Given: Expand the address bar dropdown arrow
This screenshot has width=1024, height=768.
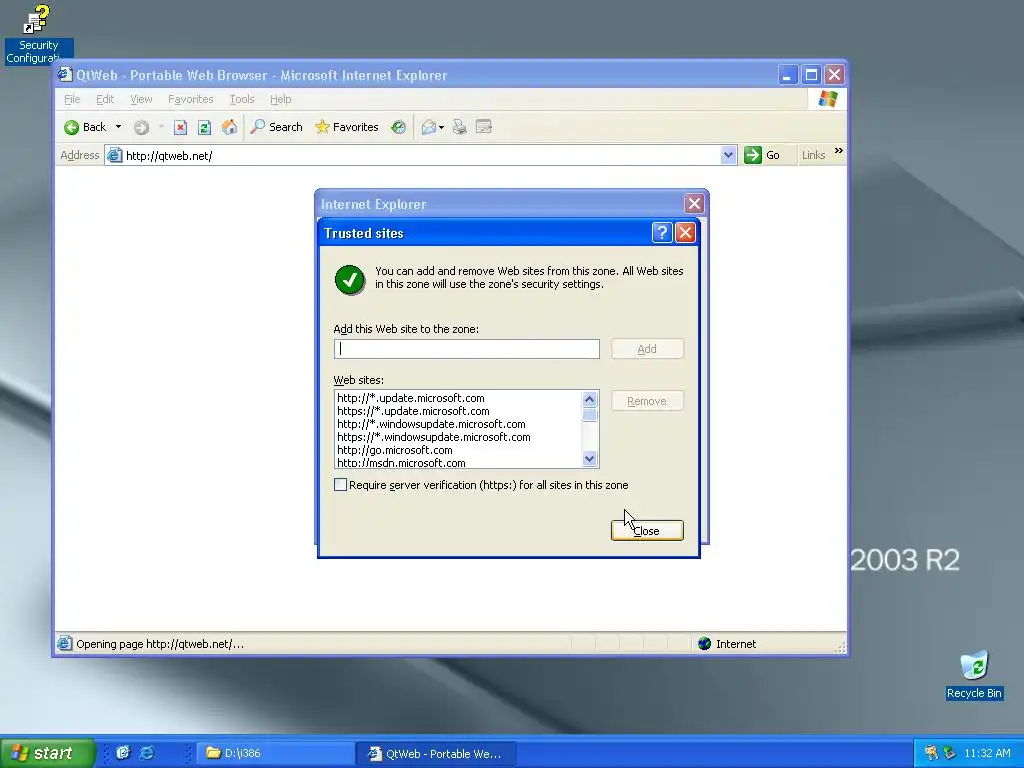Looking at the screenshot, I should (x=728, y=155).
